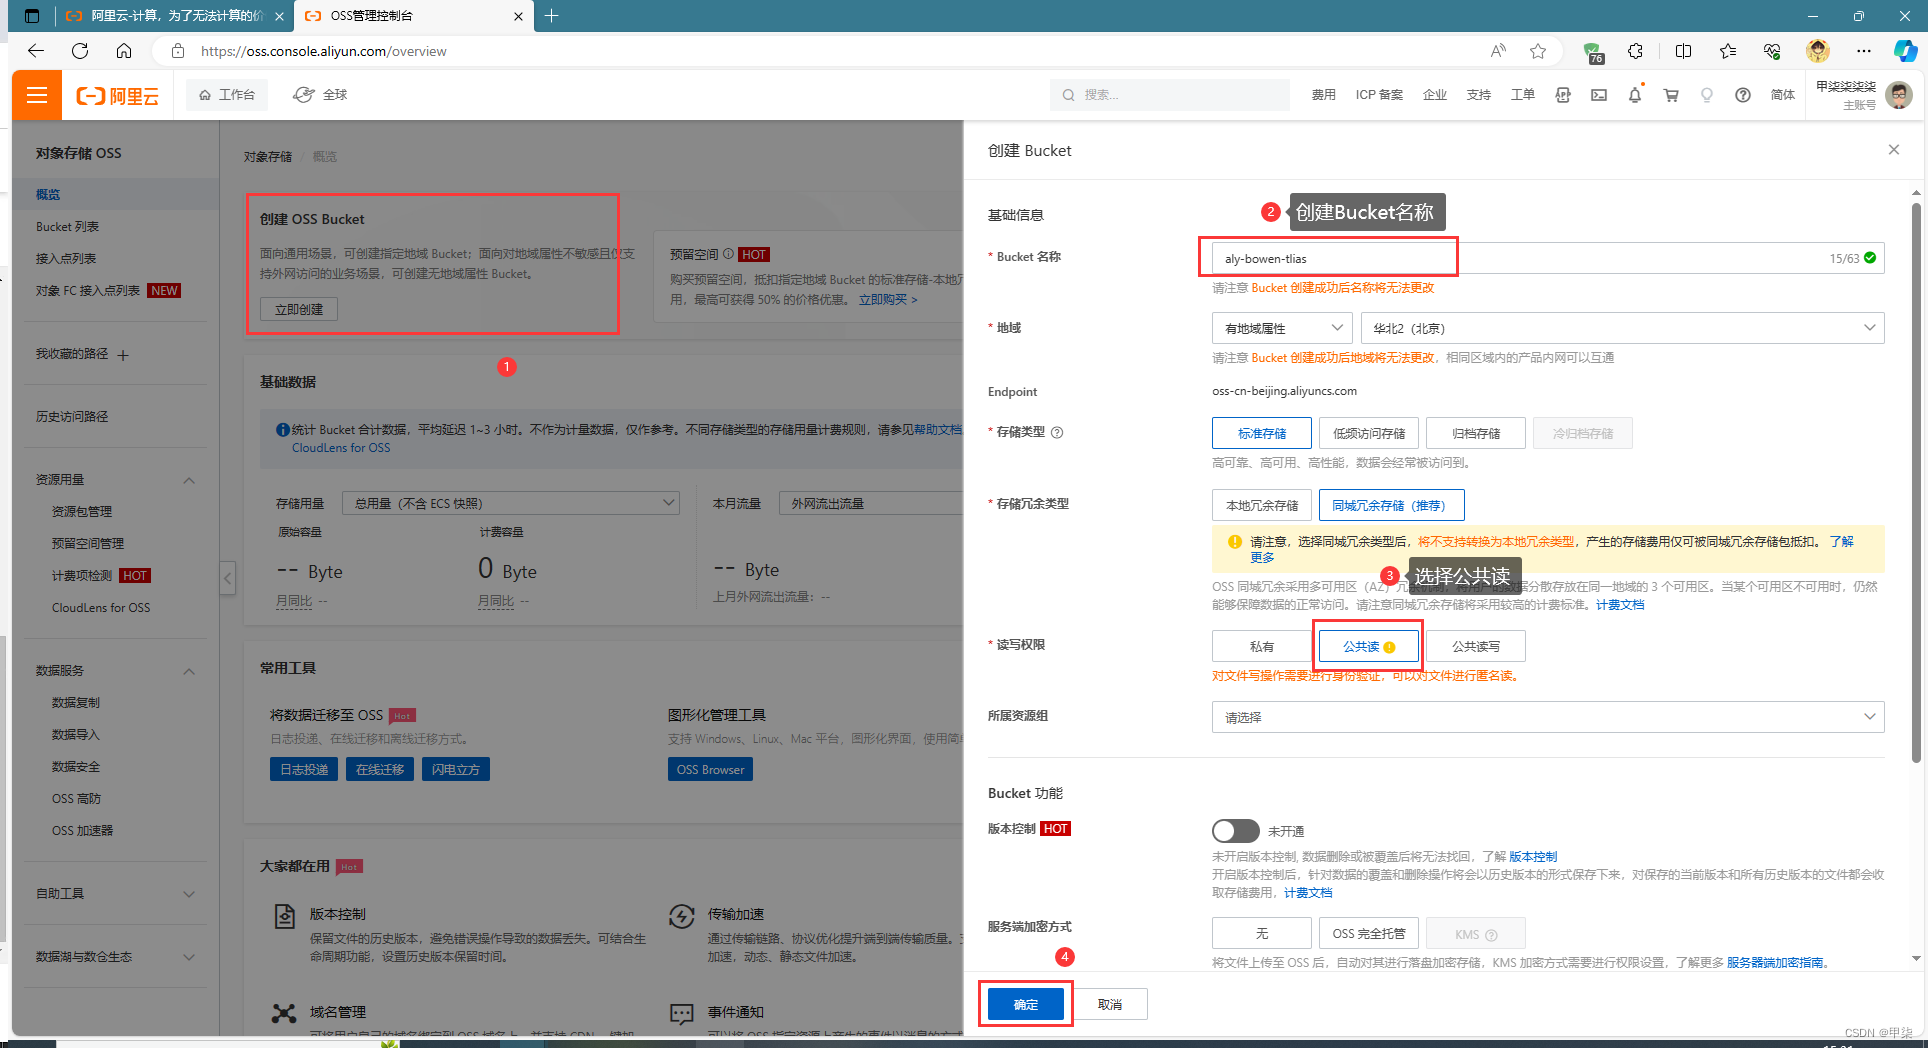
Task: Click the OSS Browser button
Action: tap(710, 769)
